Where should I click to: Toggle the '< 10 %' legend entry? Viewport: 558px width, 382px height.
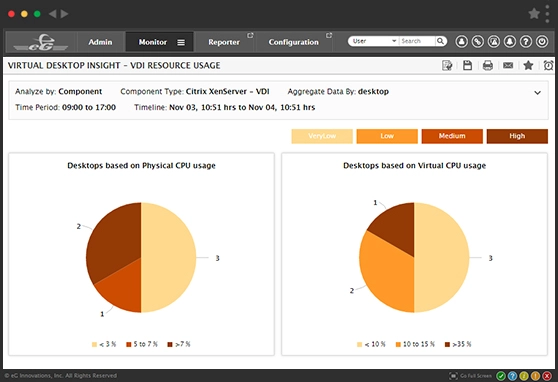pos(371,344)
